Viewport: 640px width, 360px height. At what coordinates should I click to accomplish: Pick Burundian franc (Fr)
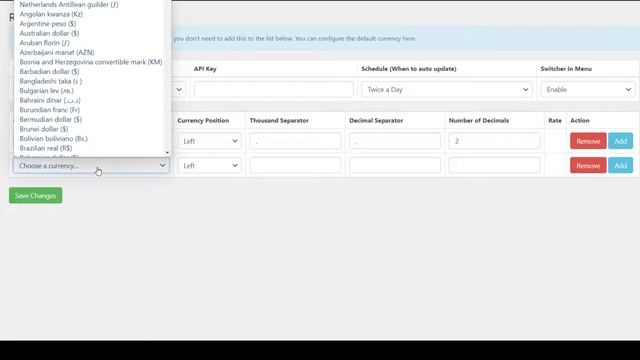50,110
